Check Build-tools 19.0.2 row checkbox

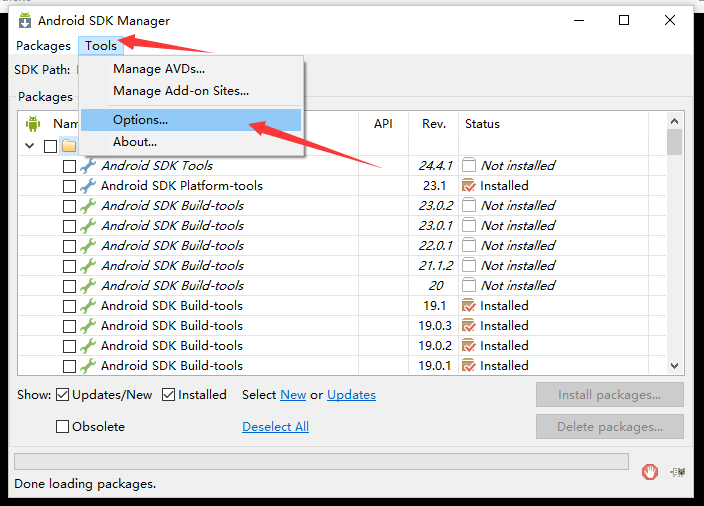[69, 346]
